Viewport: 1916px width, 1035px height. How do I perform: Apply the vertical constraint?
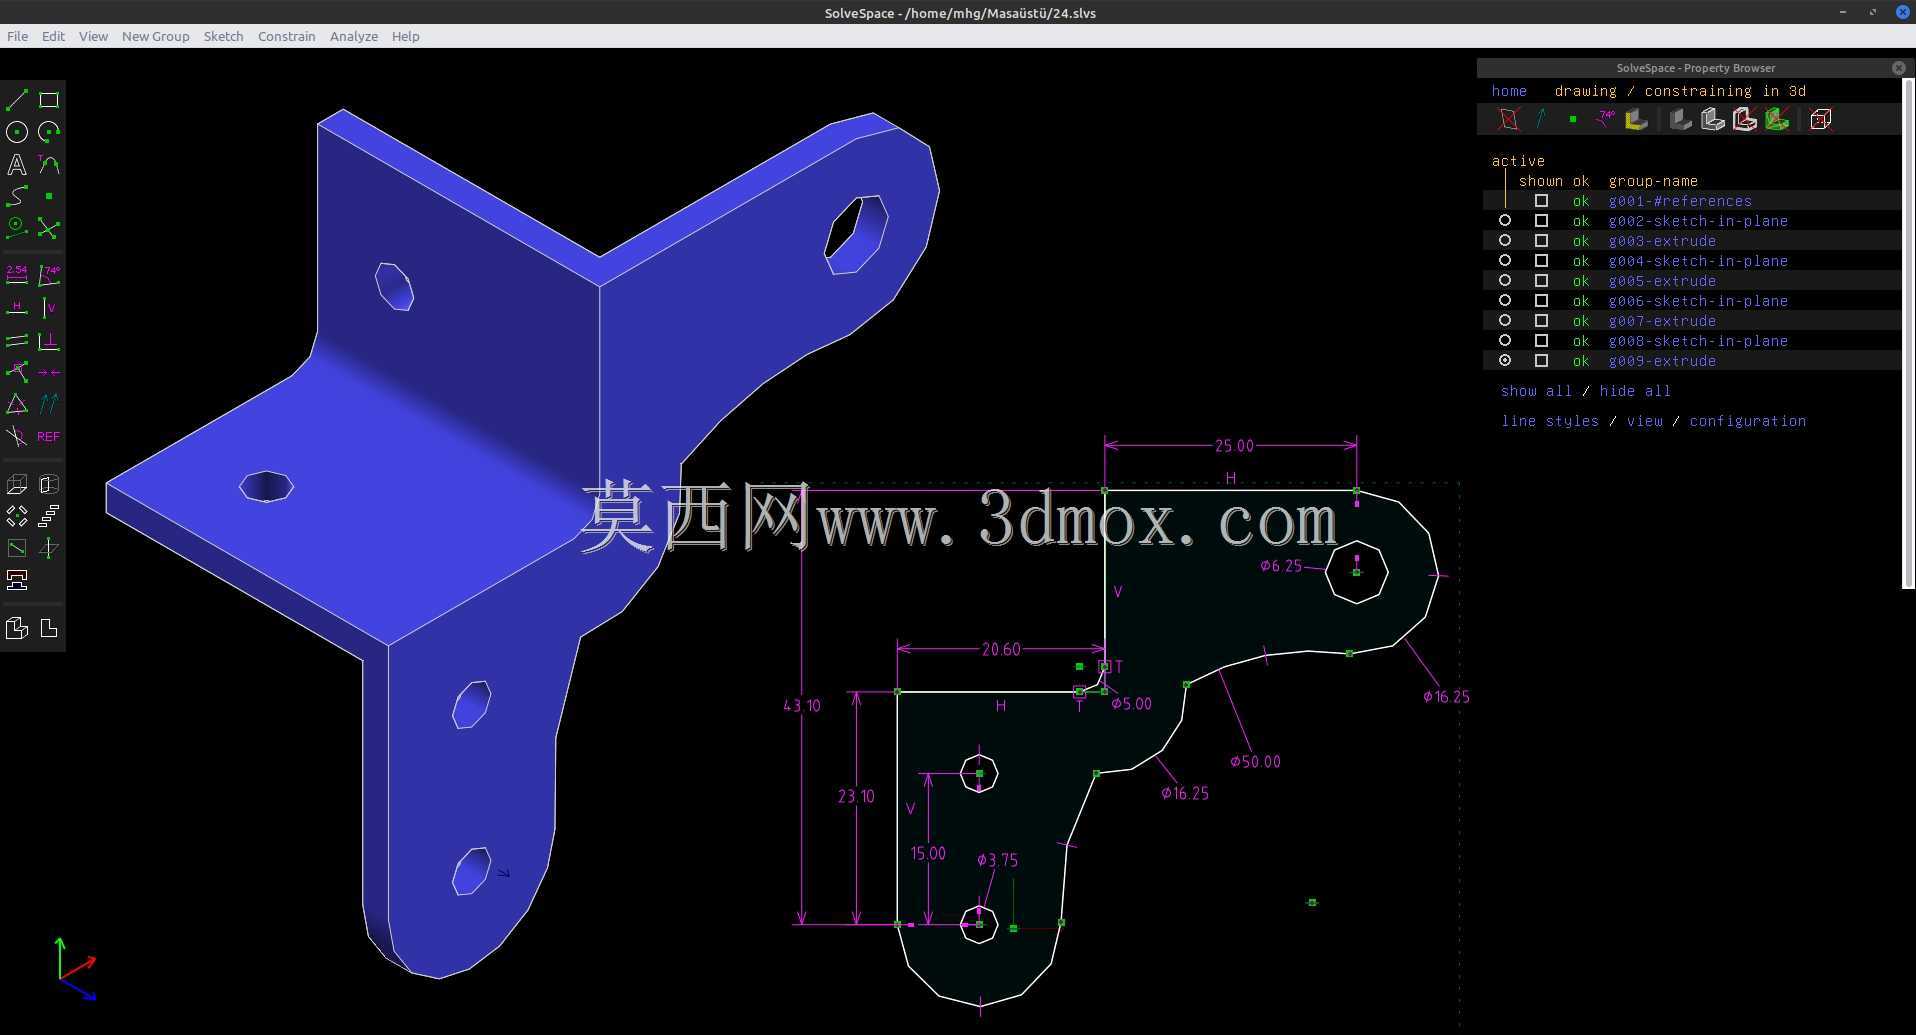coord(49,307)
